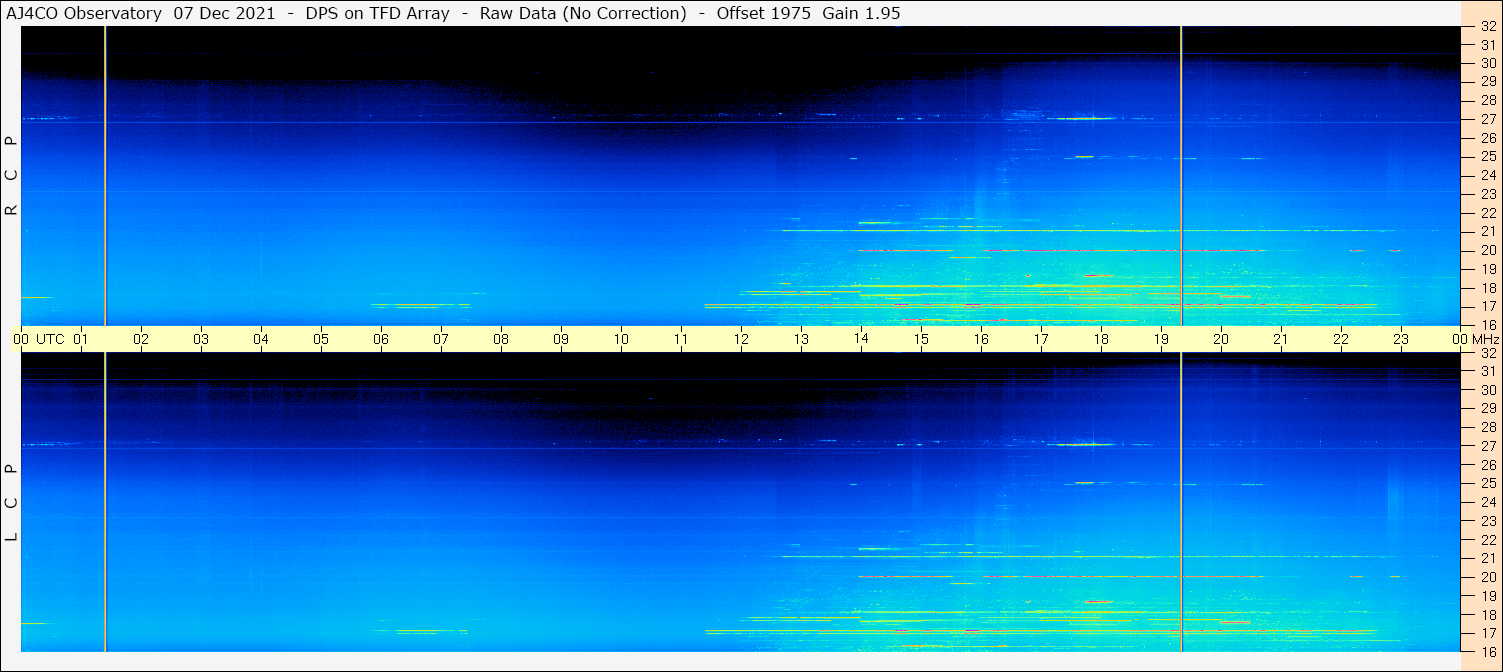Click the Offset 1975 text in the header
This screenshot has width=1503, height=672.
763,13
